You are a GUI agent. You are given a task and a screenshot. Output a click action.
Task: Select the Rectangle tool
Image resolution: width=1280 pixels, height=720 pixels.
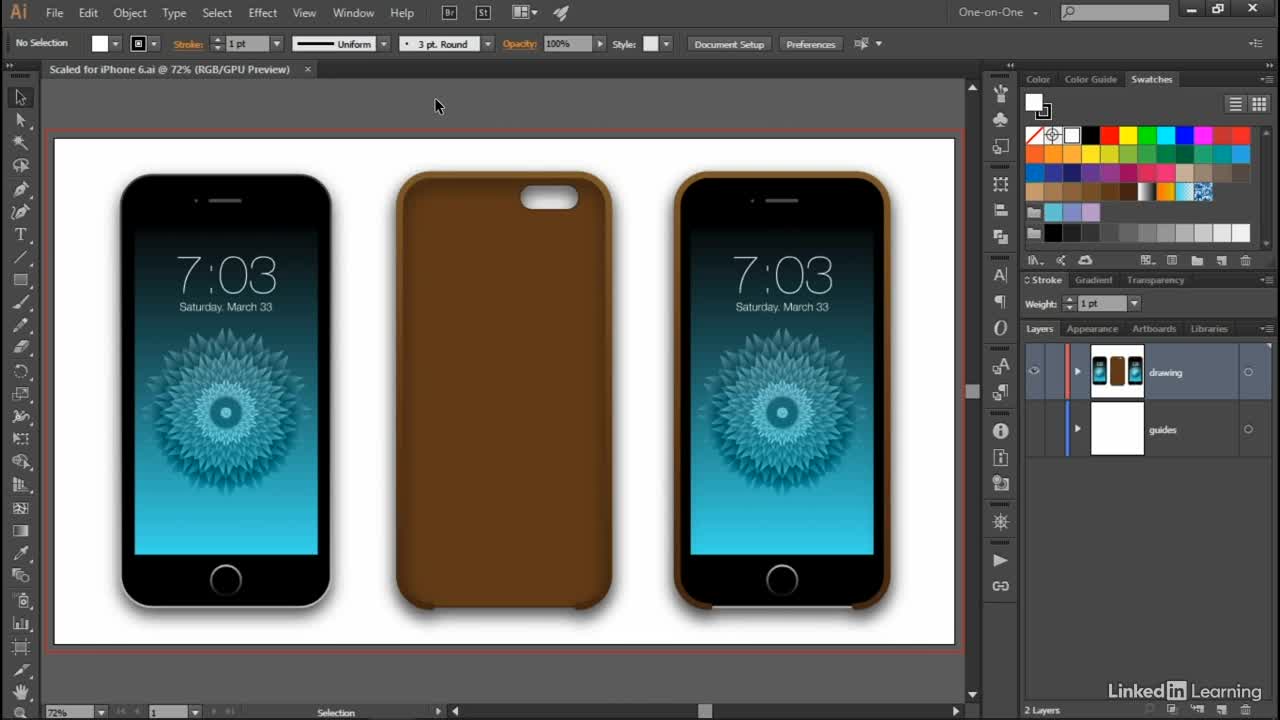click(20, 281)
